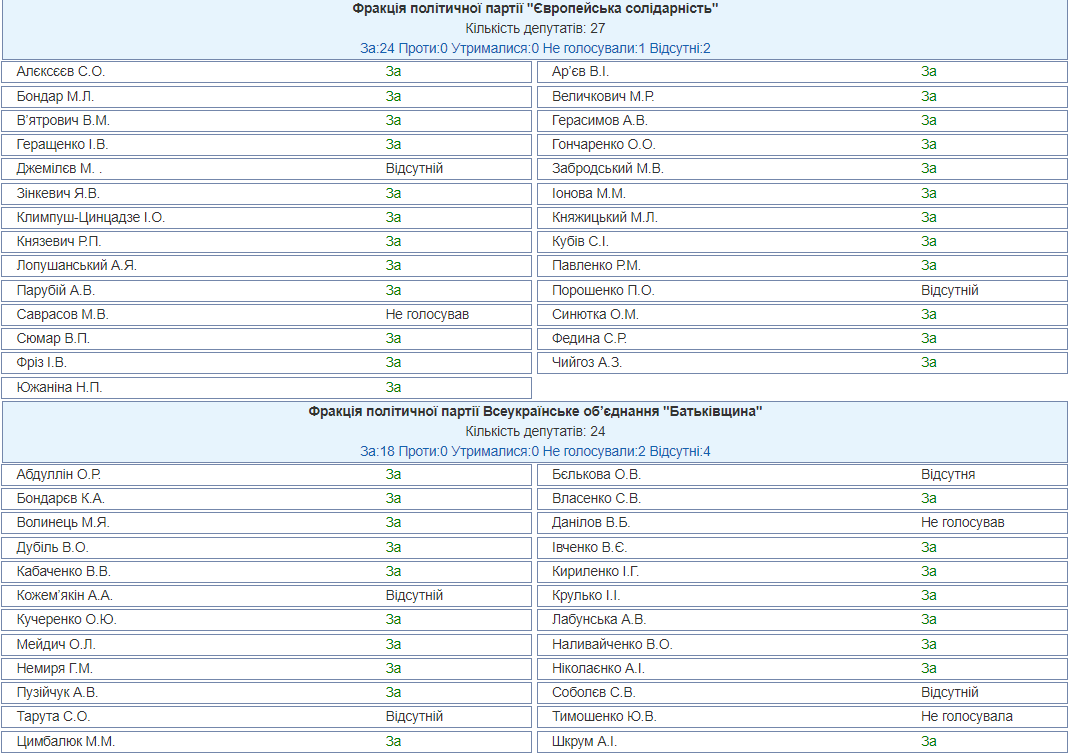
Task: Click deputy Бондарєв К.А.
Action: click(61, 498)
